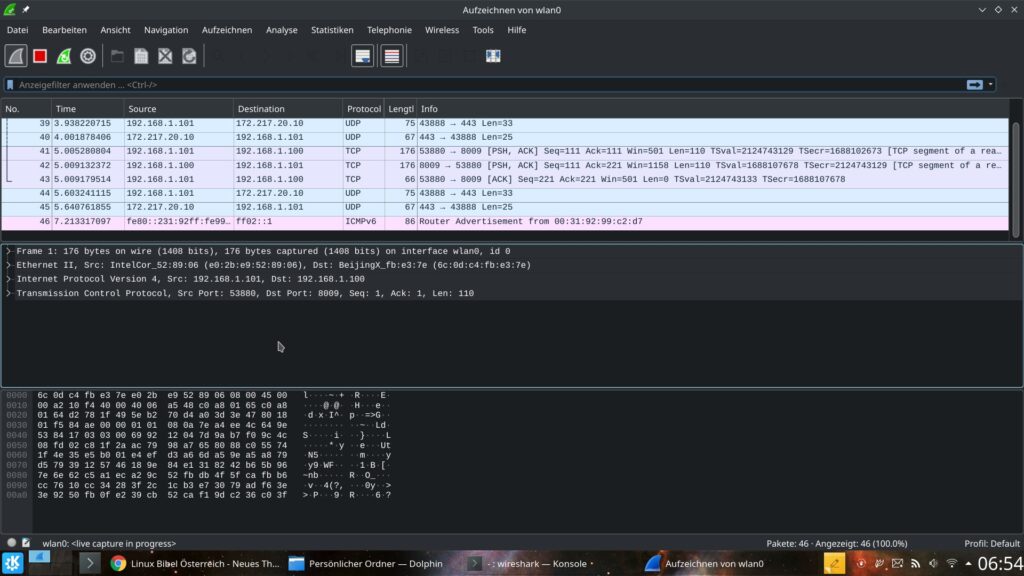This screenshot has height=576, width=1024.
Task: Click the resize columns toolbar icon
Action: tap(493, 56)
